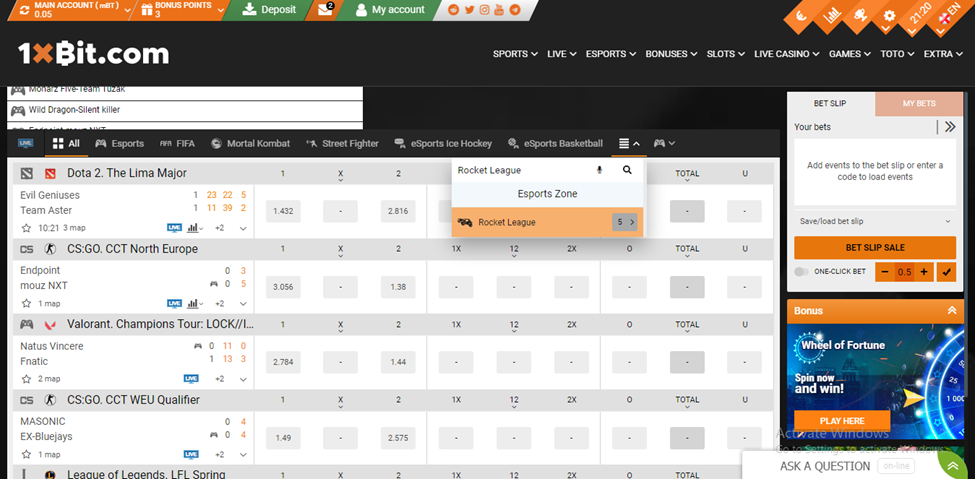Open the ESPORTS menu
Image resolution: width=975 pixels, height=479 pixels.
(611, 54)
